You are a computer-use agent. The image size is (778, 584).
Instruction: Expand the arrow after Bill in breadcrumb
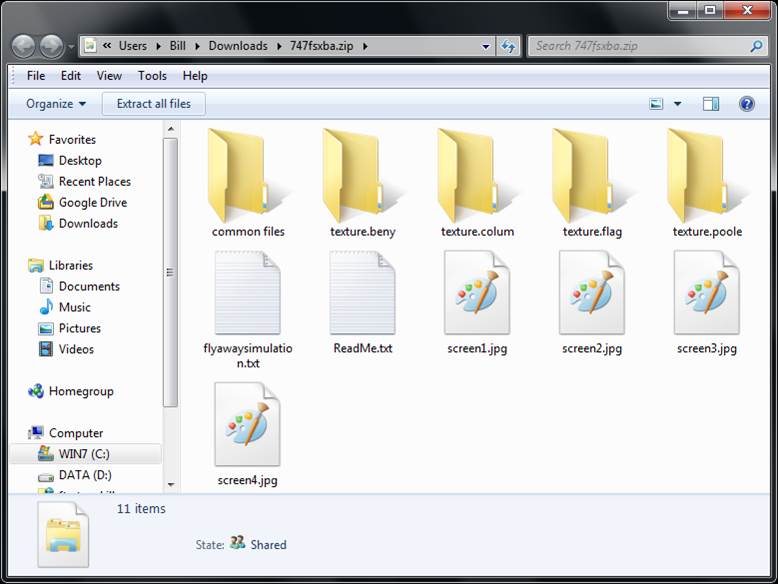(197, 46)
